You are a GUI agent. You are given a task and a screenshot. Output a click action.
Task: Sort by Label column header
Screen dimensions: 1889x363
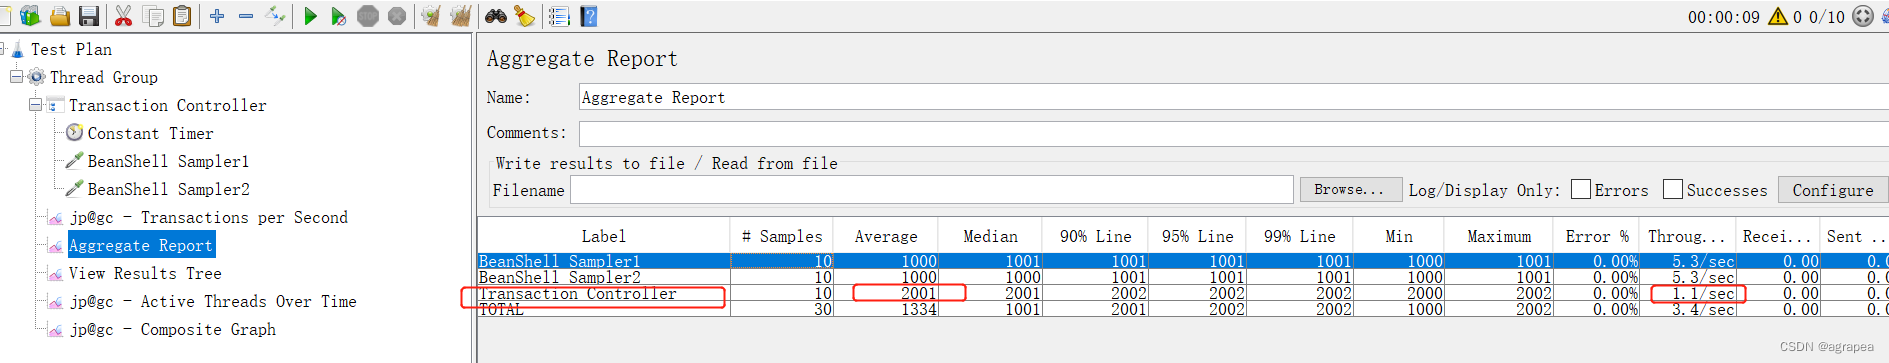point(604,236)
